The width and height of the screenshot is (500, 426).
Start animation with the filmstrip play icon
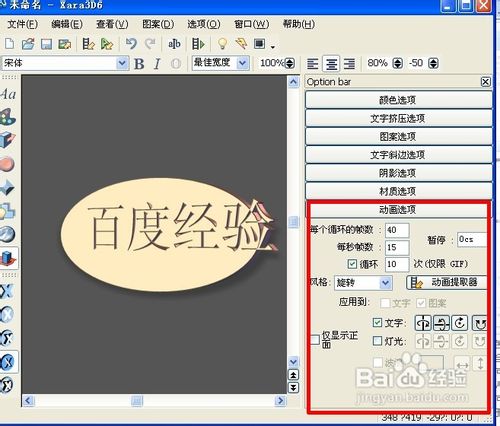click(x=198, y=44)
